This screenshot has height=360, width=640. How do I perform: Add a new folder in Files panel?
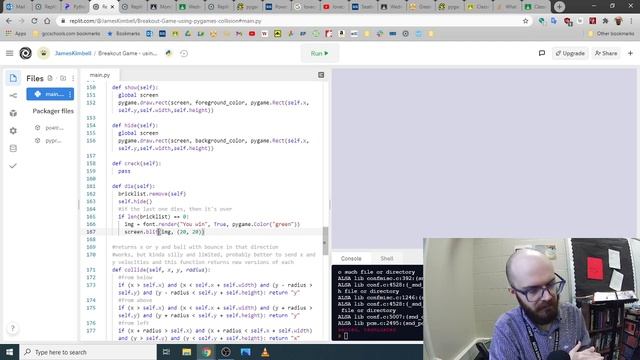click(x=63, y=78)
